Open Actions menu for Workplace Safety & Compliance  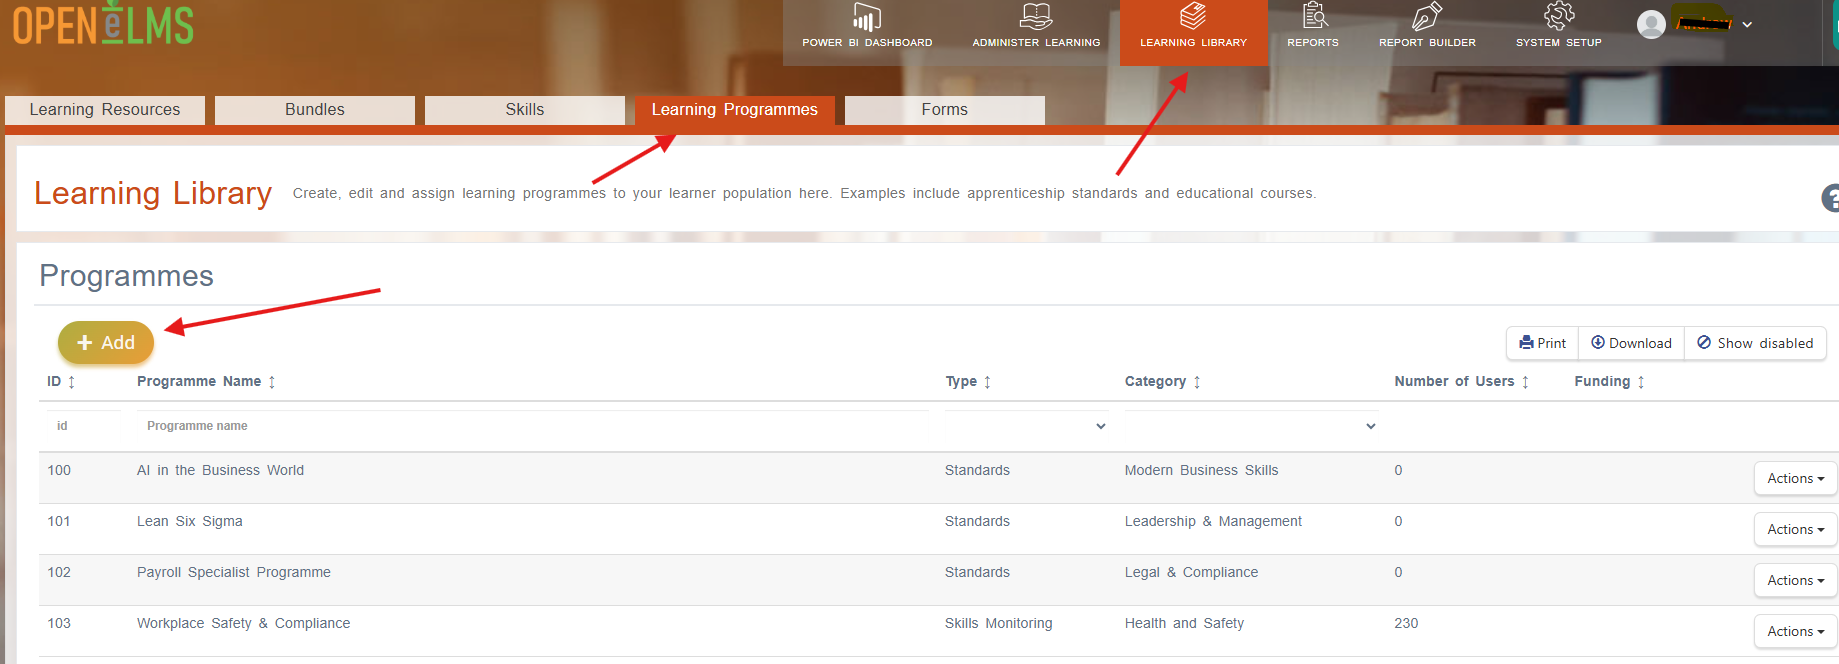click(x=1795, y=632)
